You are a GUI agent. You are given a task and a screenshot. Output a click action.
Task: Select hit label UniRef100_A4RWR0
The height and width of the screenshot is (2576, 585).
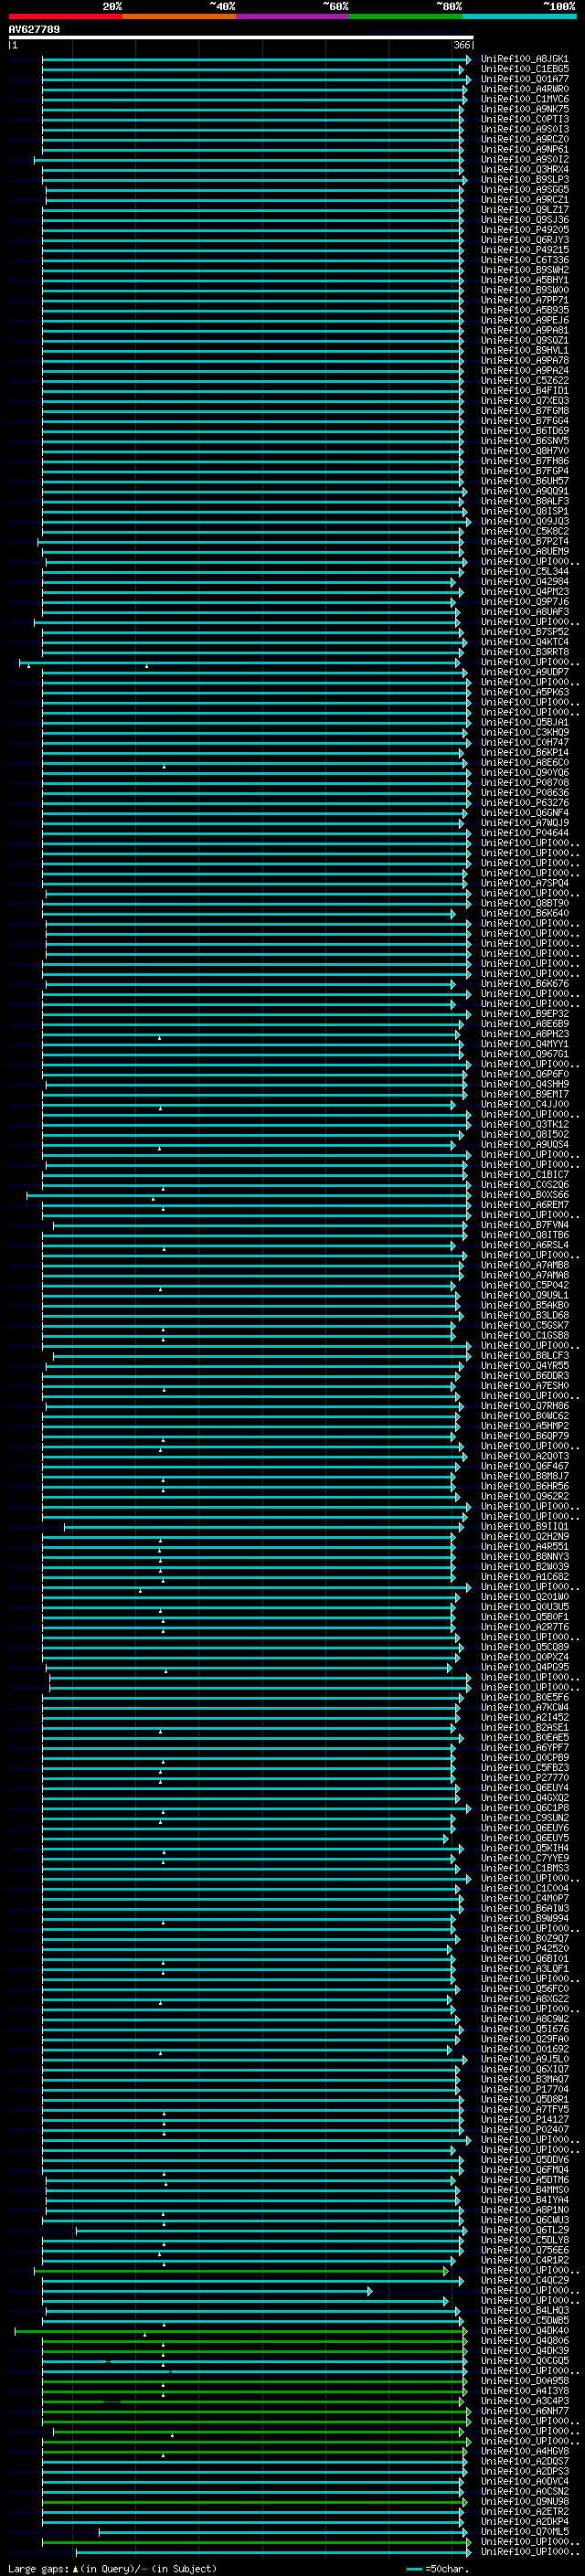coord(525,89)
